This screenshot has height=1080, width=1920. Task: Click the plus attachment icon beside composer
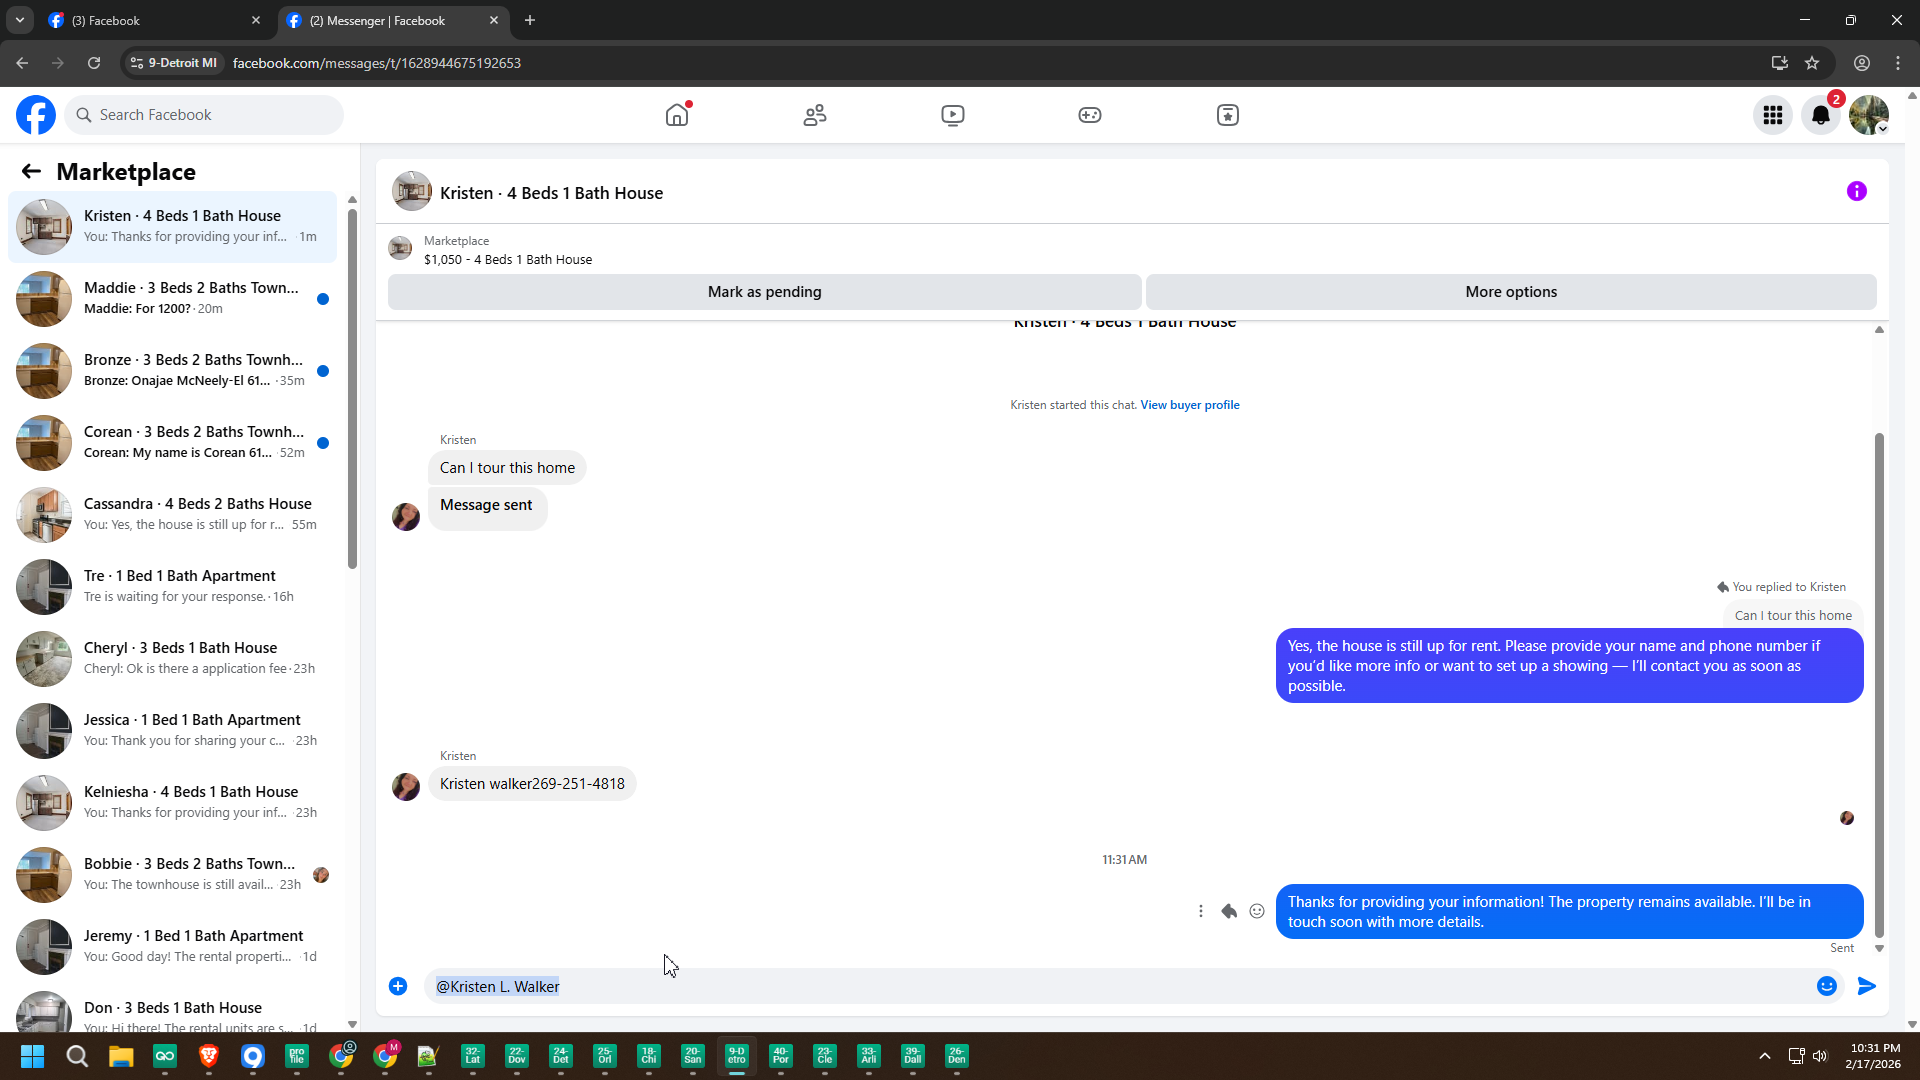point(398,986)
